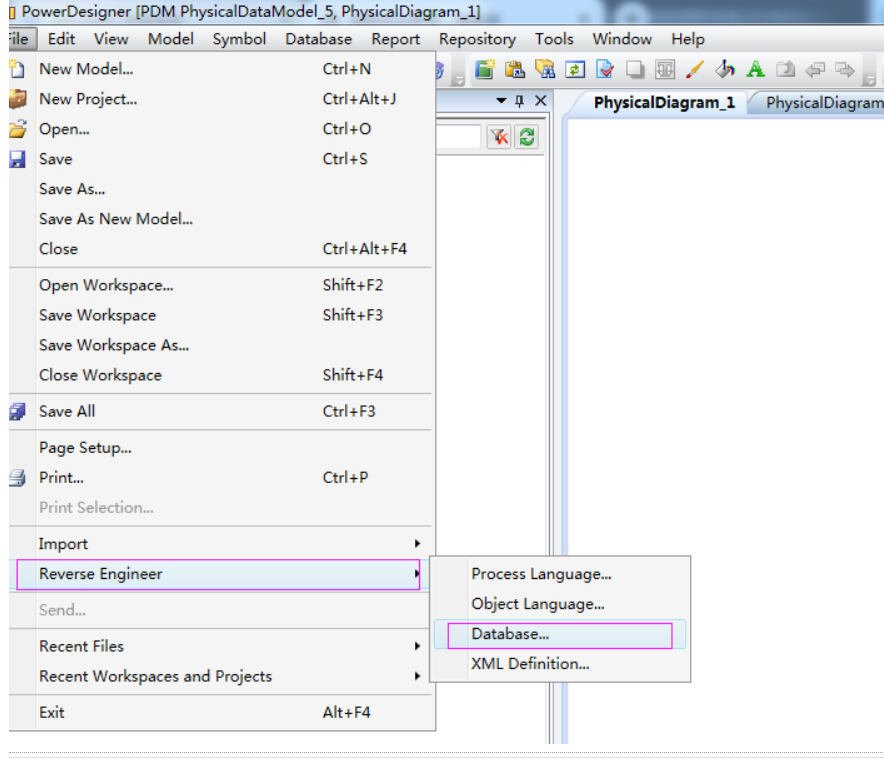The image size is (884, 759).
Task: Click the green refresh browser icon
Action: coord(527,136)
